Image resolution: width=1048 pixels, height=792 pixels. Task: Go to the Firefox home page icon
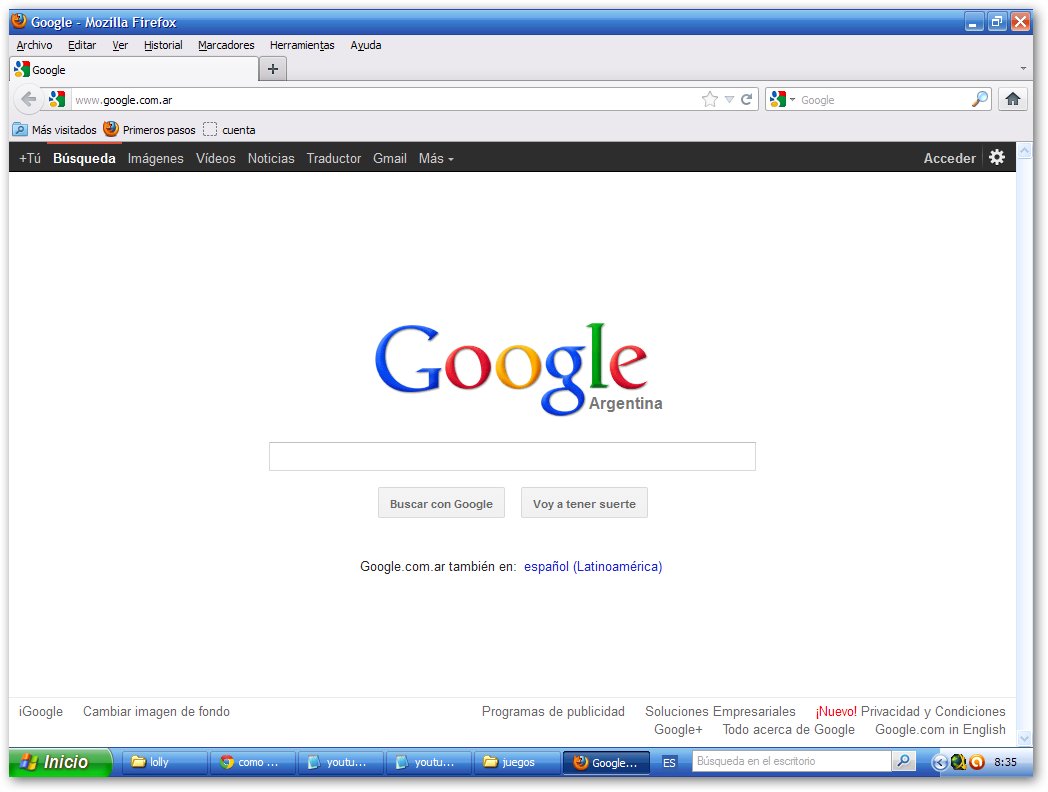tap(1013, 100)
